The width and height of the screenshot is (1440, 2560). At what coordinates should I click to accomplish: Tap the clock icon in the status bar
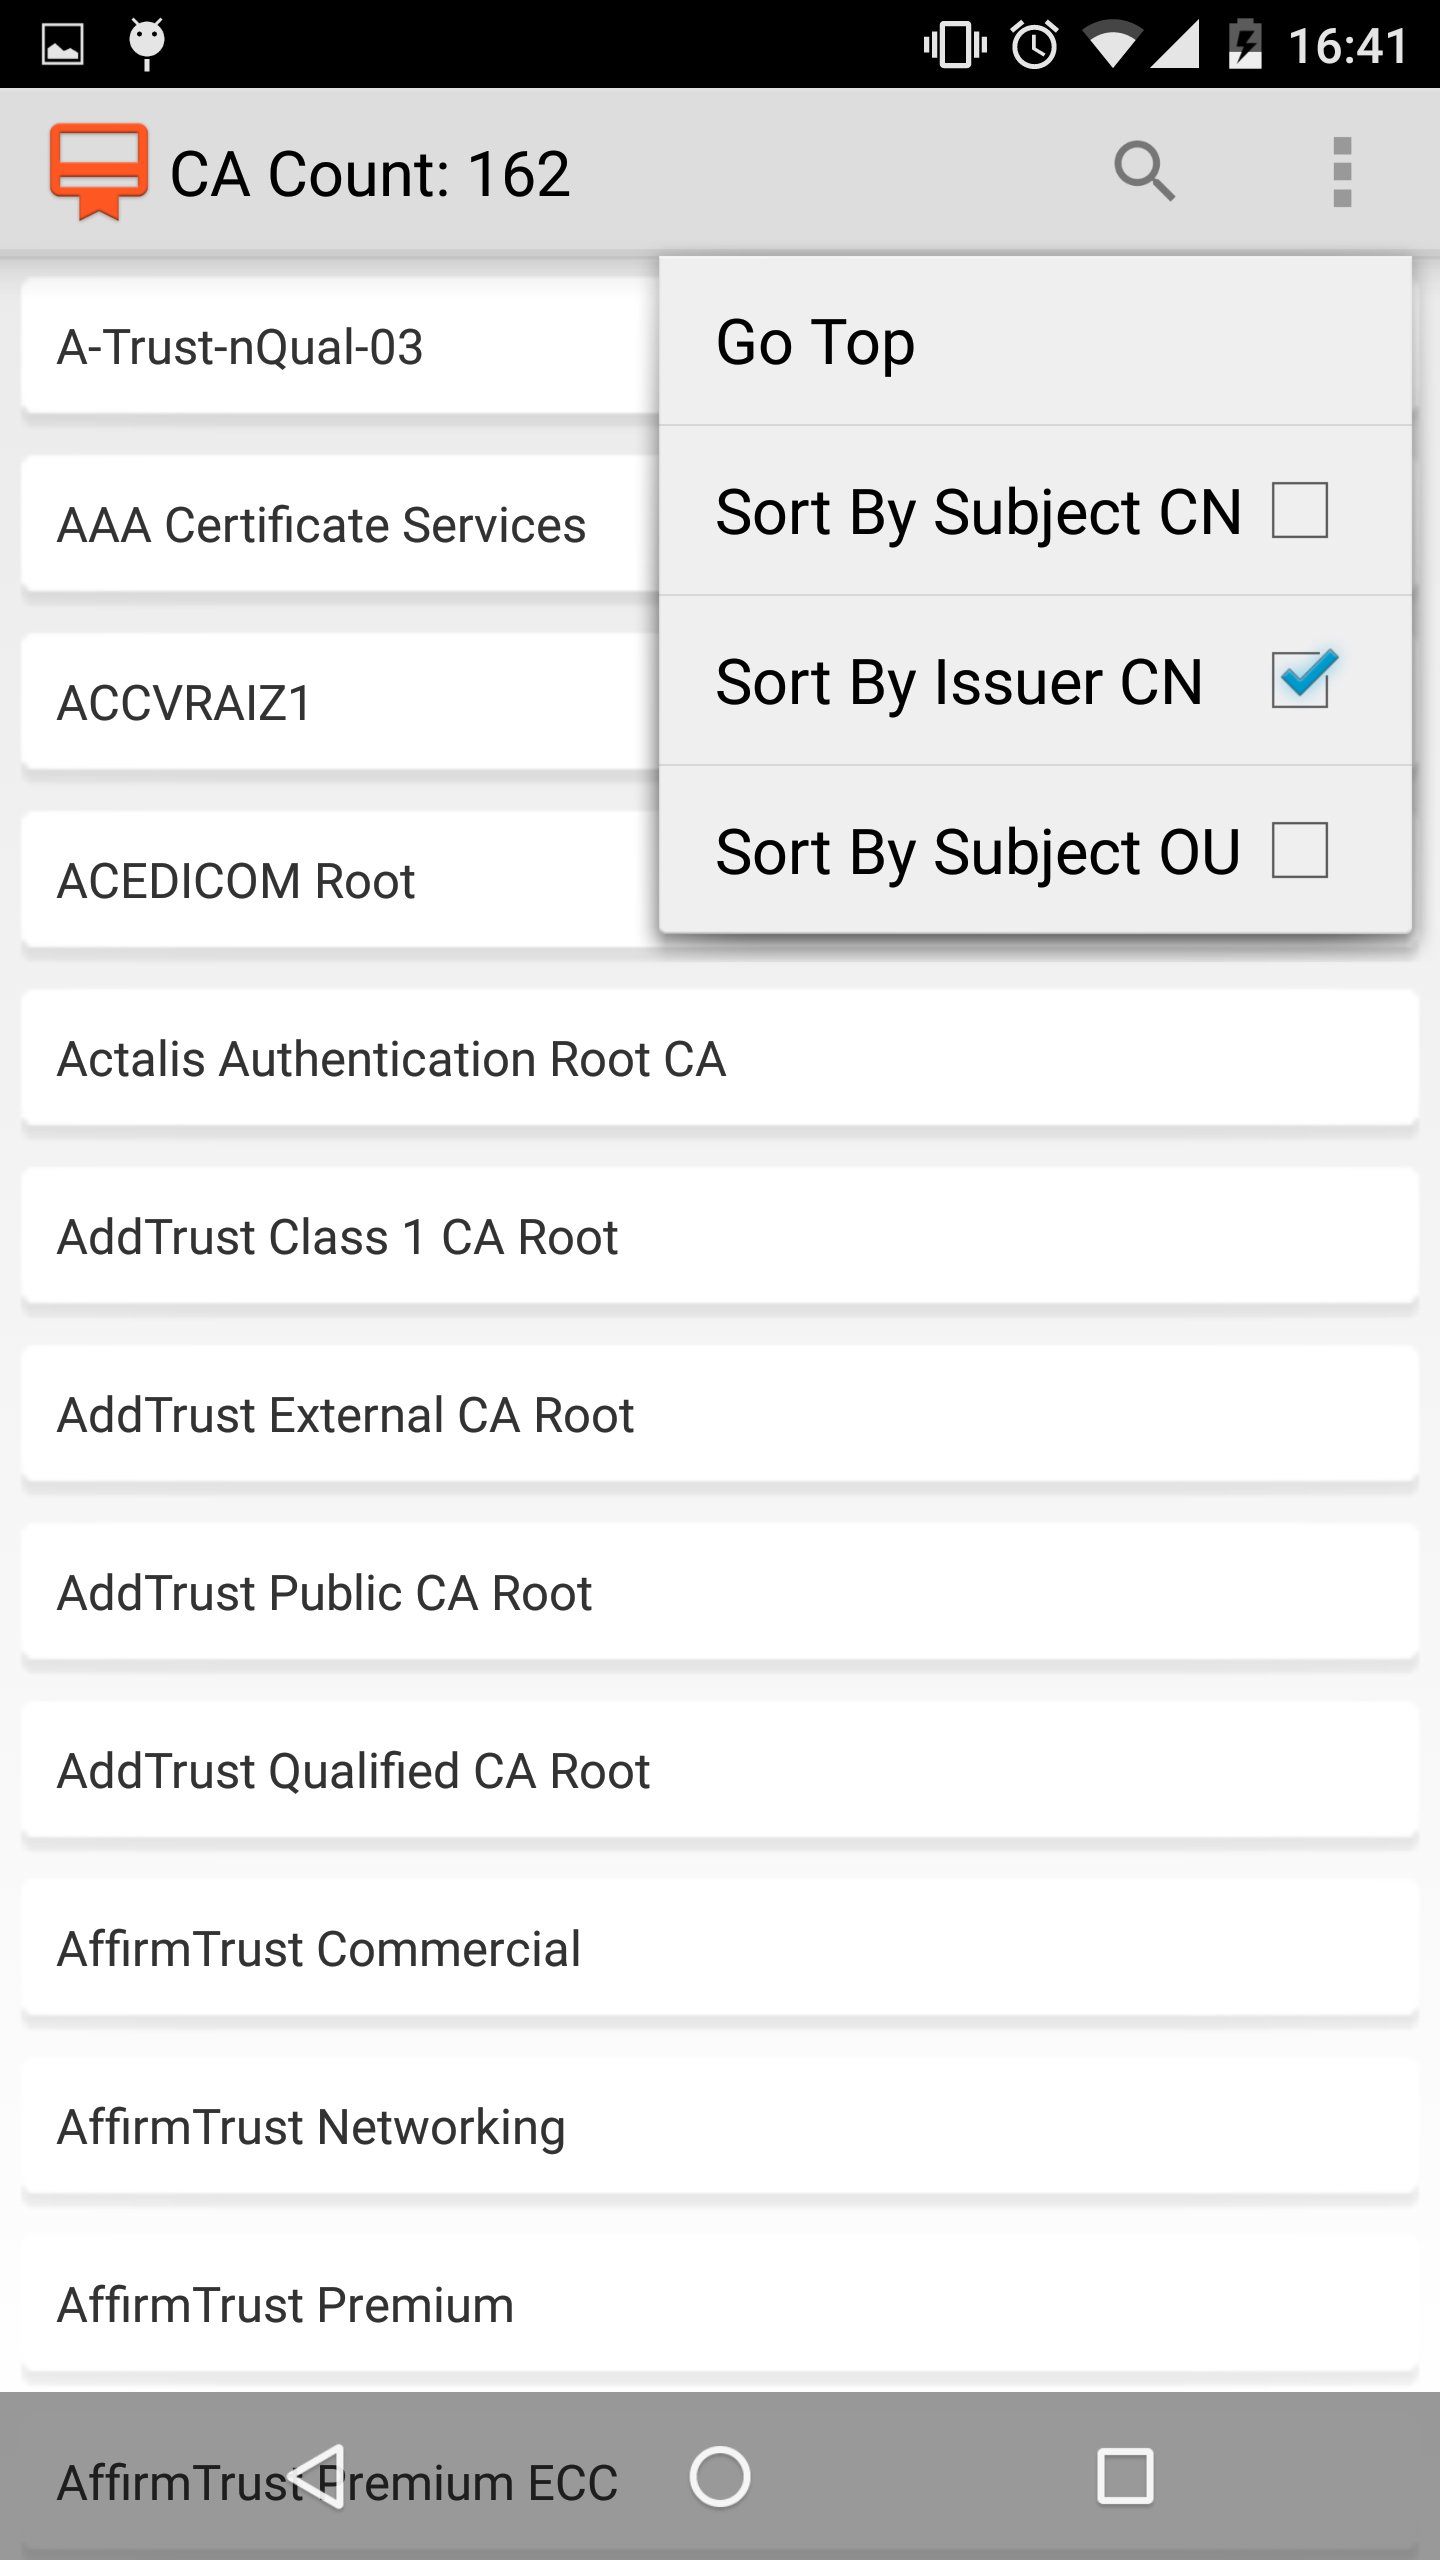[1032, 42]
